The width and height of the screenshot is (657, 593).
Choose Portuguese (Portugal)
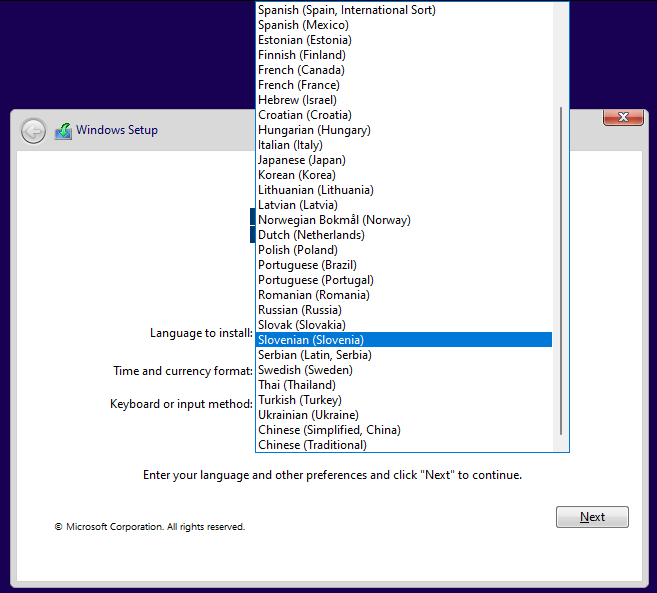pos(404,280)
